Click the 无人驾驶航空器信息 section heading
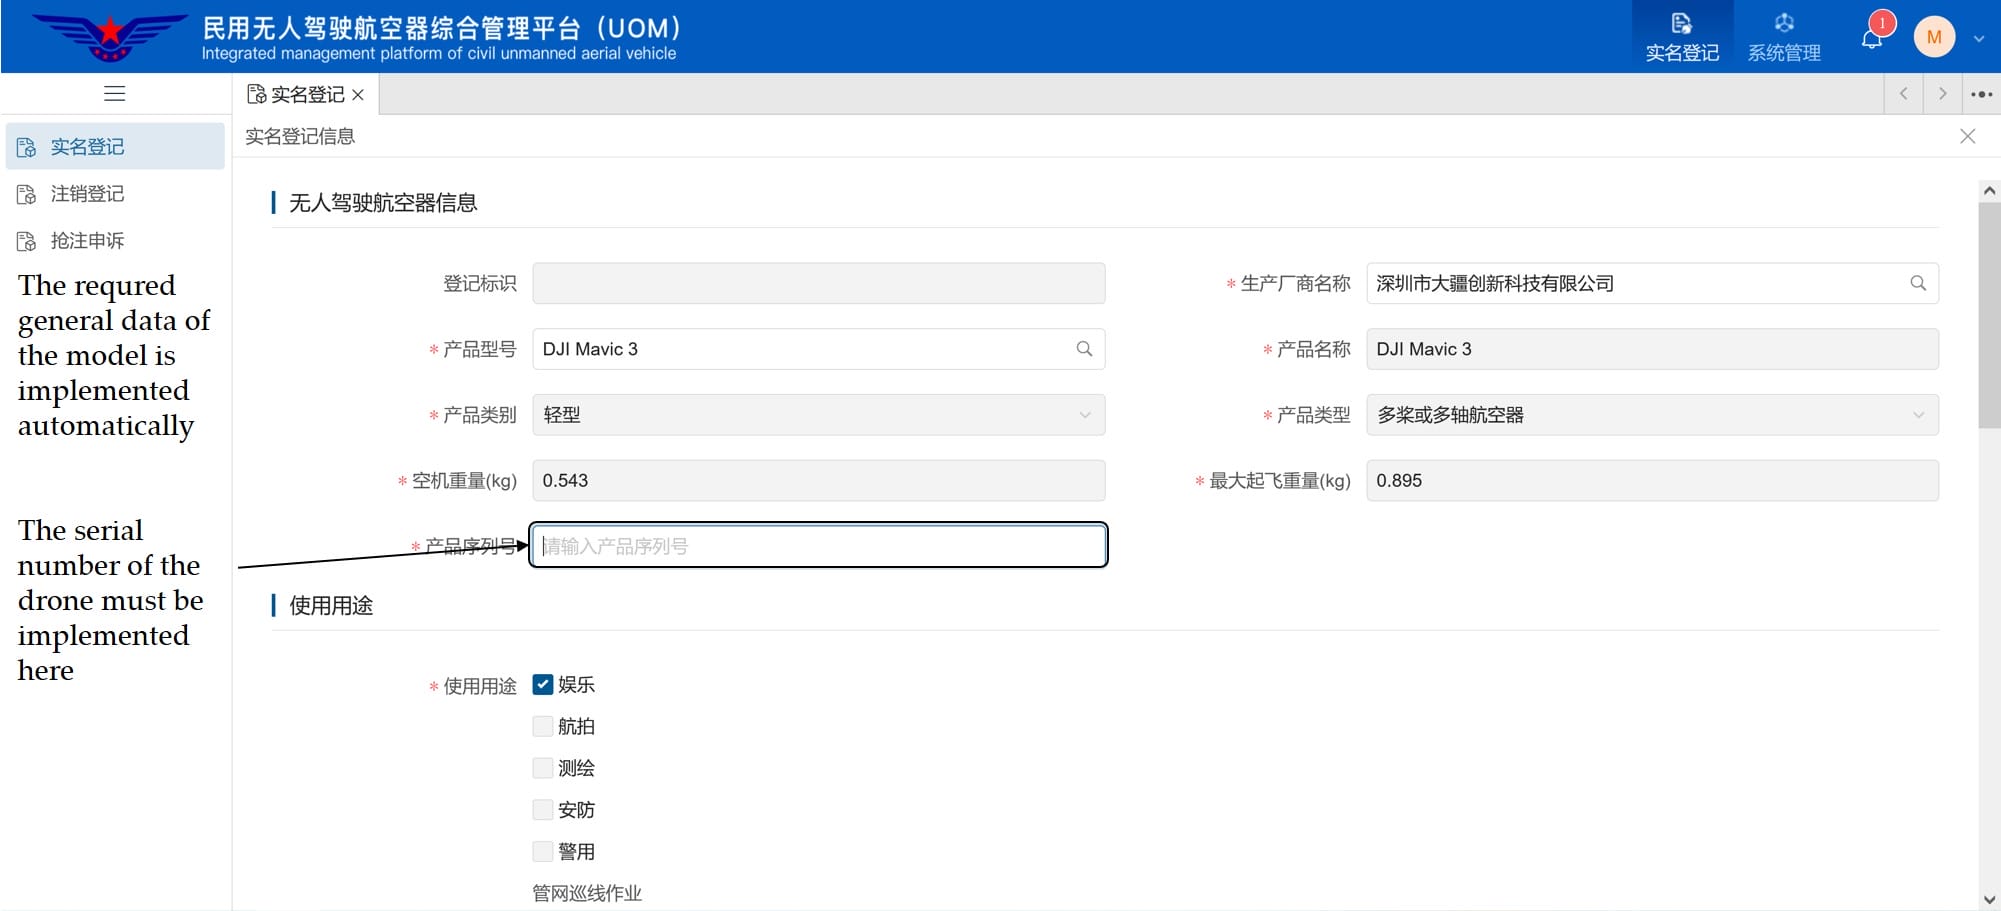The width and height of the screenshot is (2001, 911). pos(383,203)
